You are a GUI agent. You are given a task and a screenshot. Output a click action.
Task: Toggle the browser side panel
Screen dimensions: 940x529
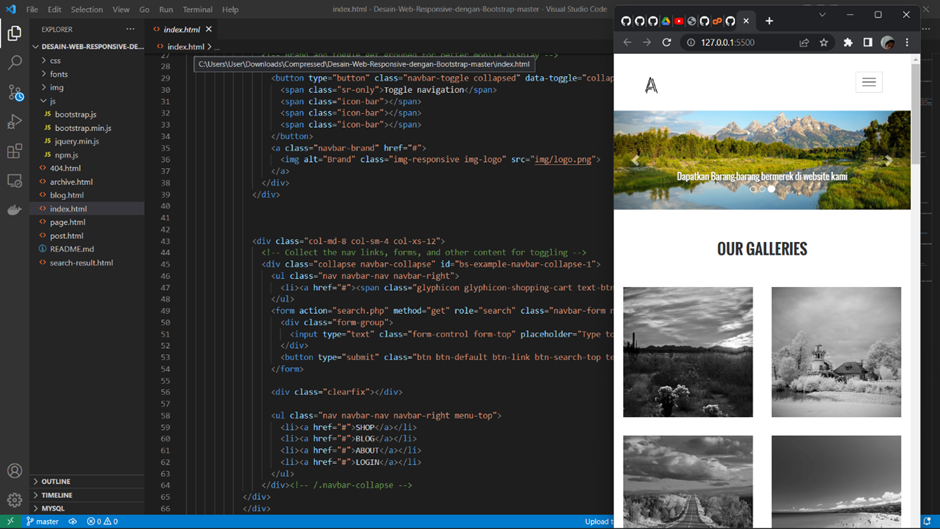point(867,43)
